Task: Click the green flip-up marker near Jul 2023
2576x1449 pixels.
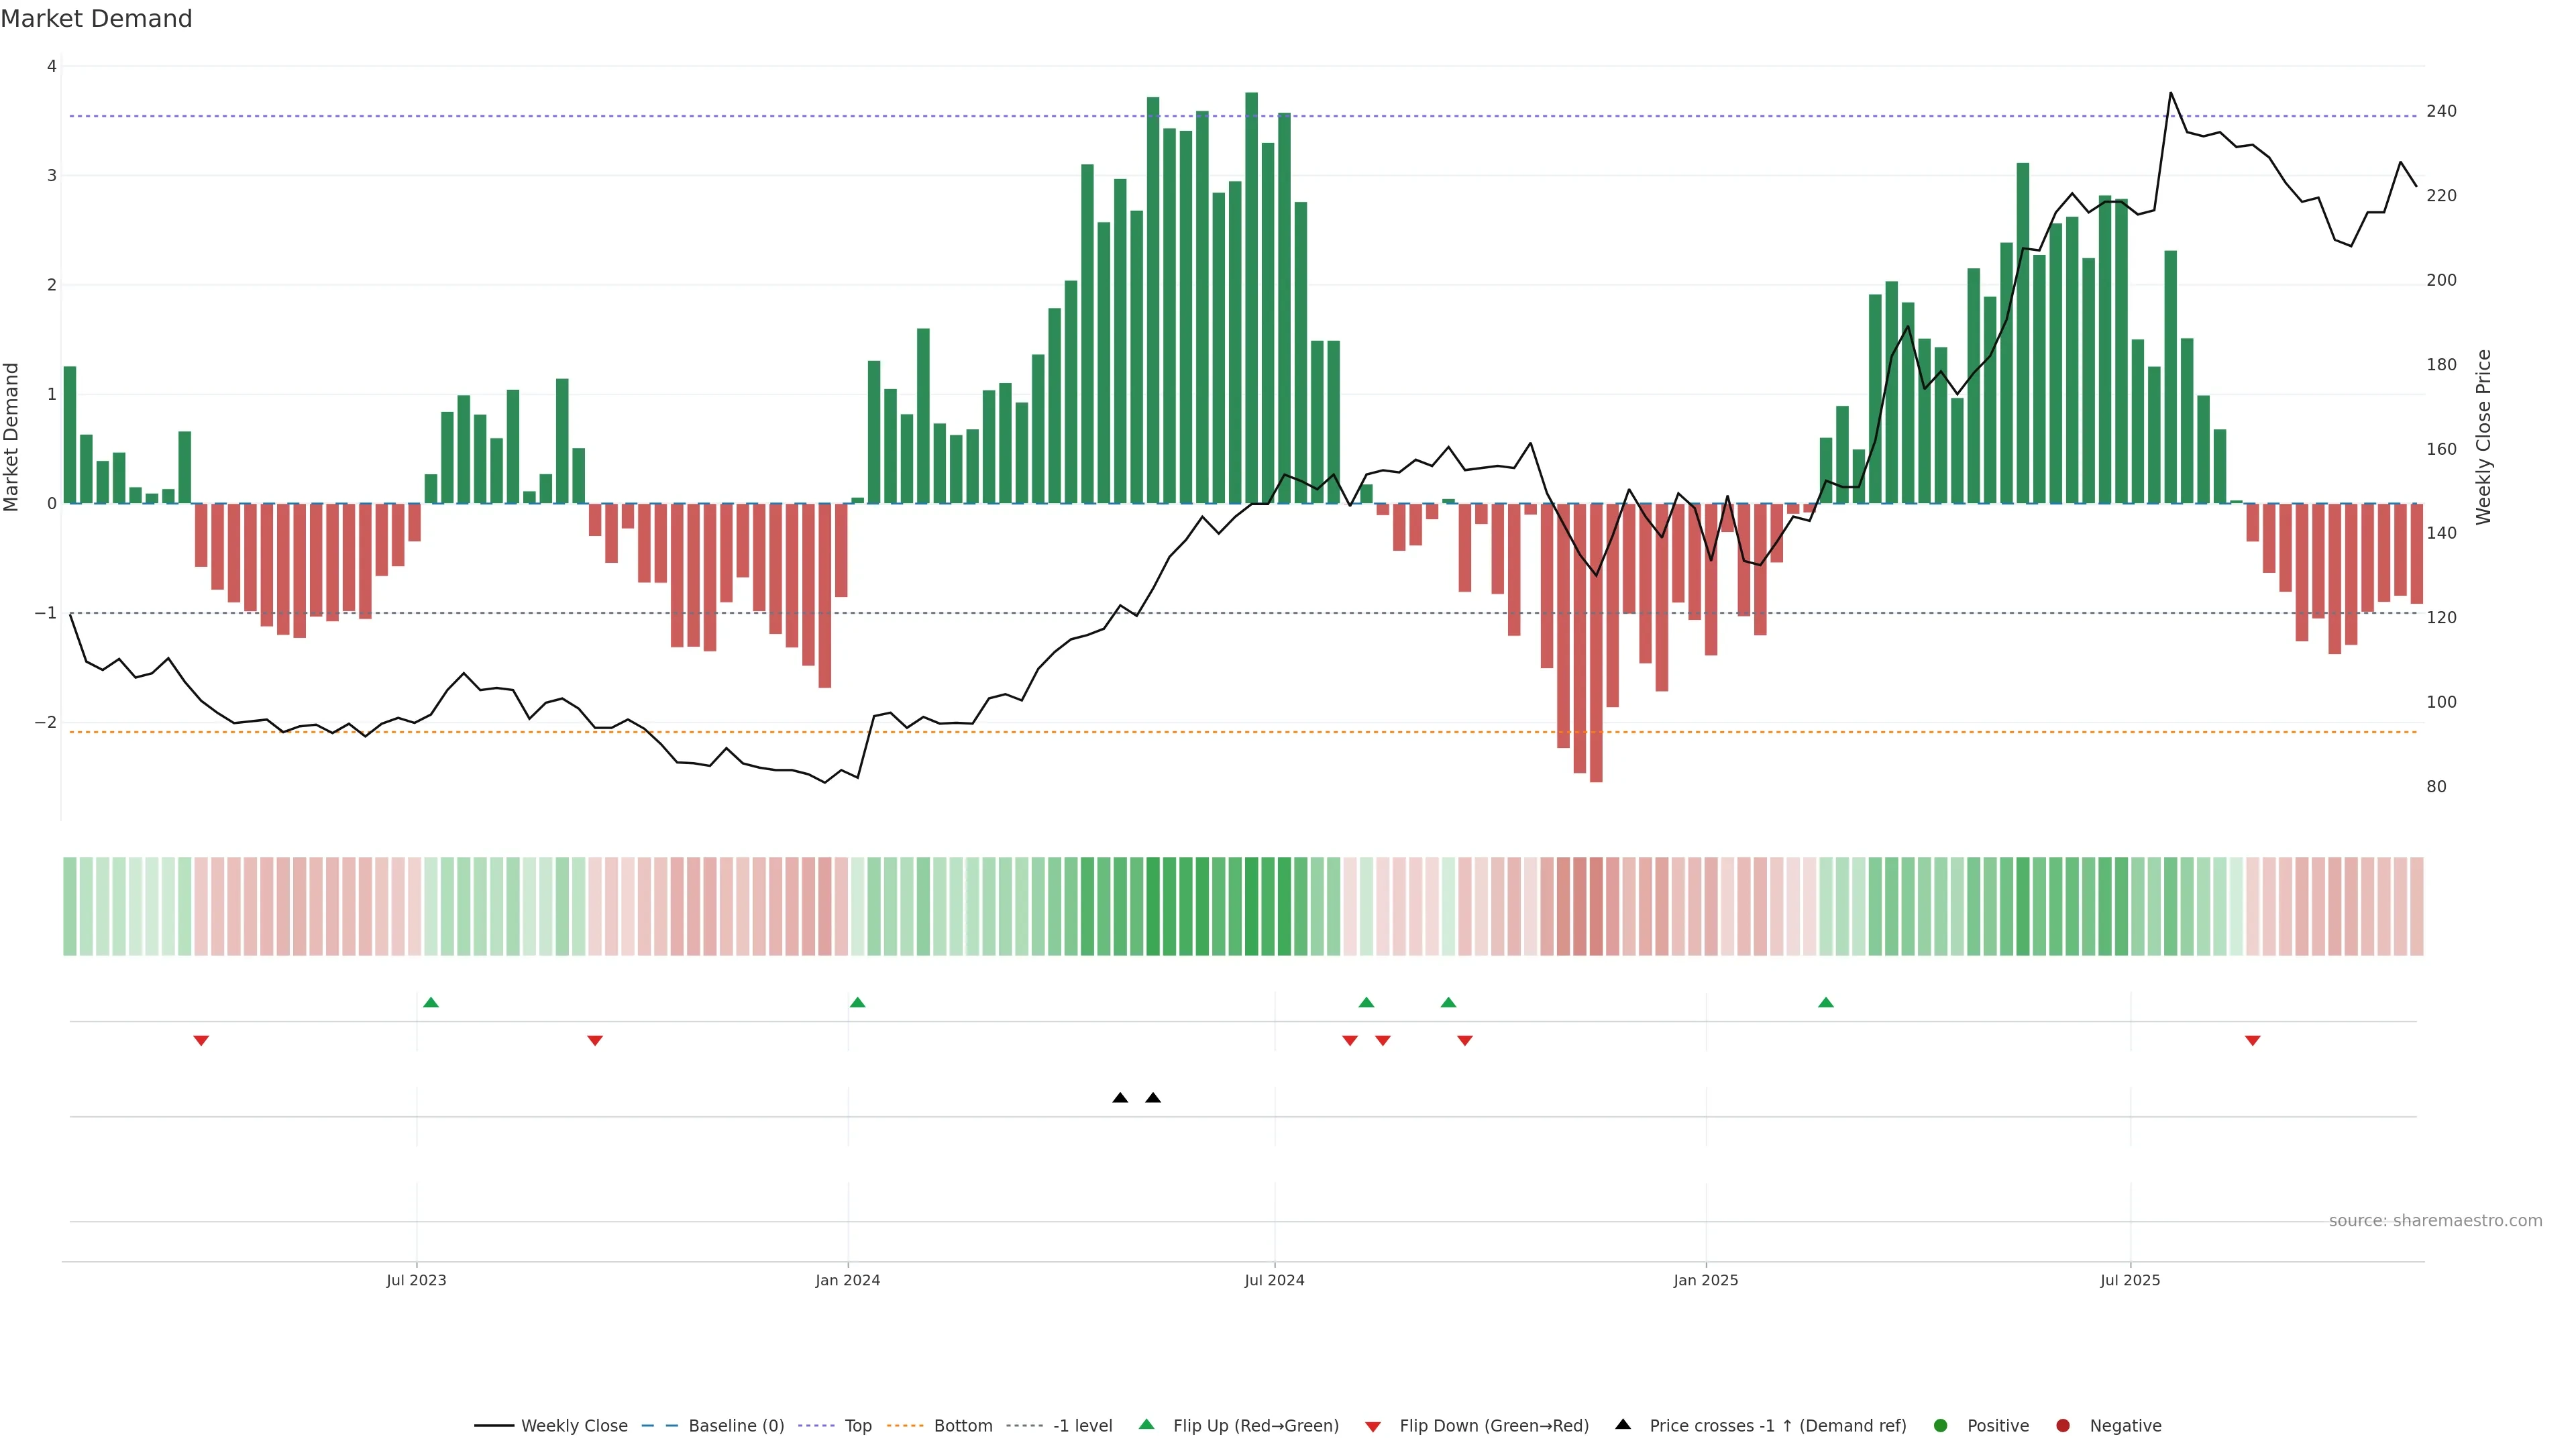Action: pyautogui.click(x=431, y=1002)
